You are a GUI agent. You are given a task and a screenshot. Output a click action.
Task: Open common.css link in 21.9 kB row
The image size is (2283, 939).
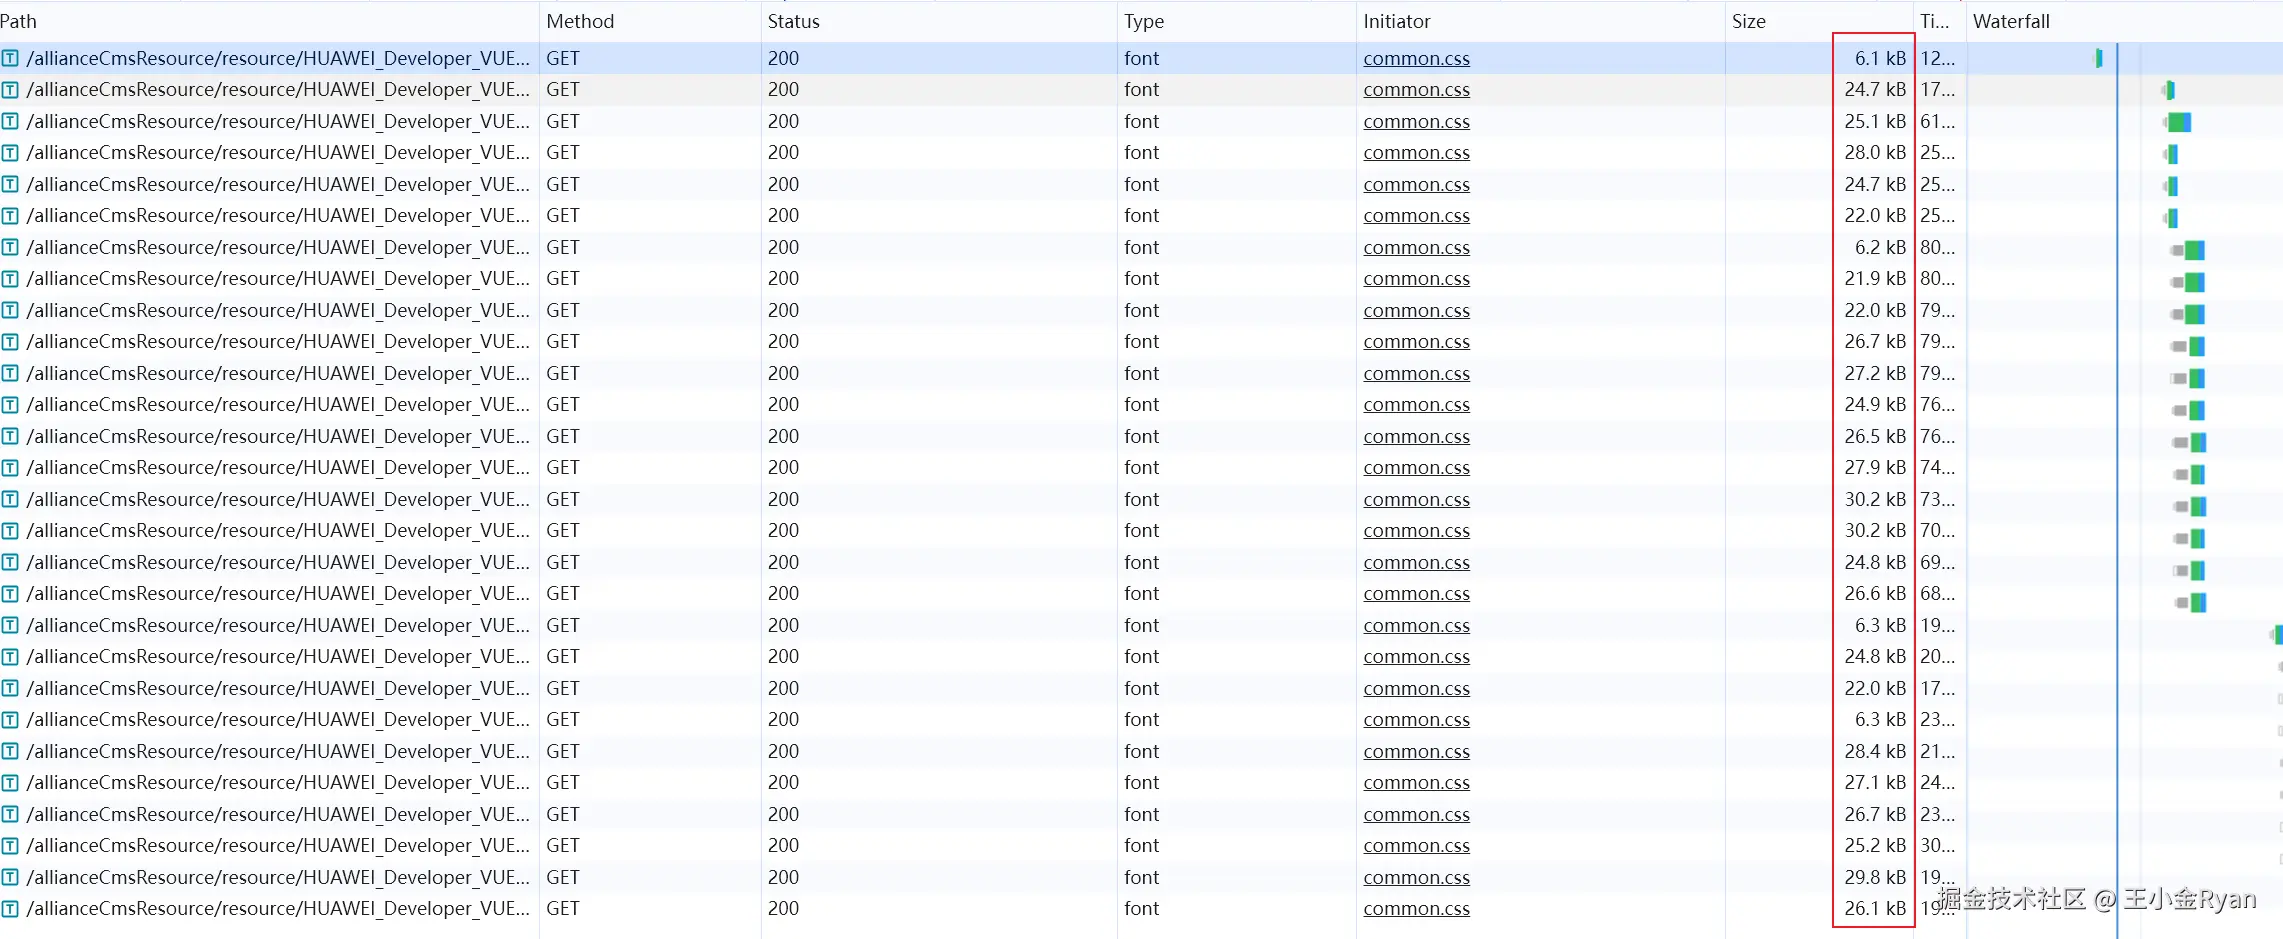[x=1416, y=279]
